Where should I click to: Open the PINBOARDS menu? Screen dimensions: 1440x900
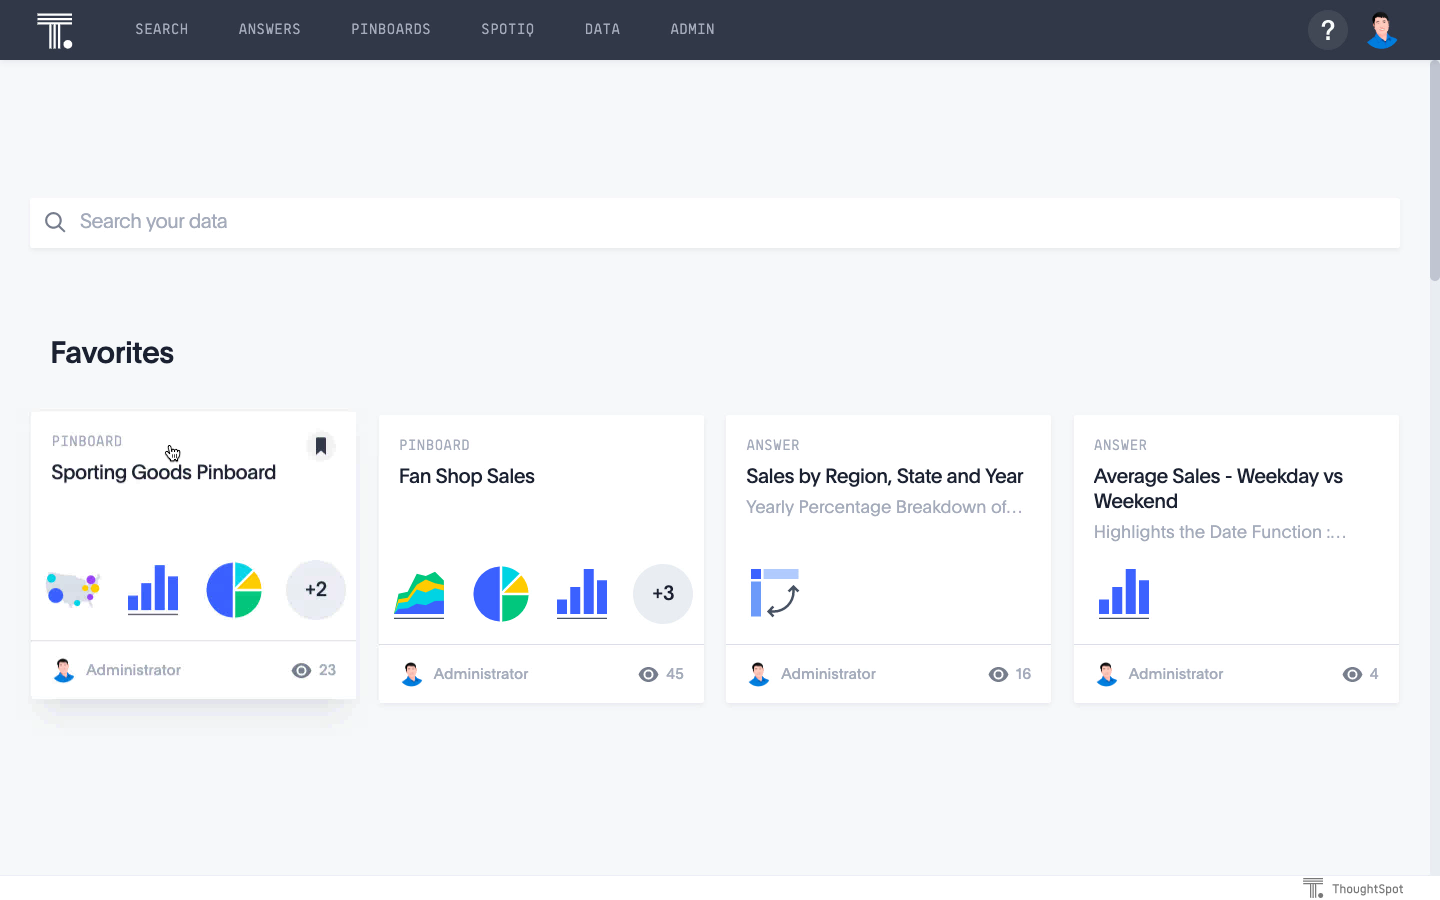(x=391, y=29)
